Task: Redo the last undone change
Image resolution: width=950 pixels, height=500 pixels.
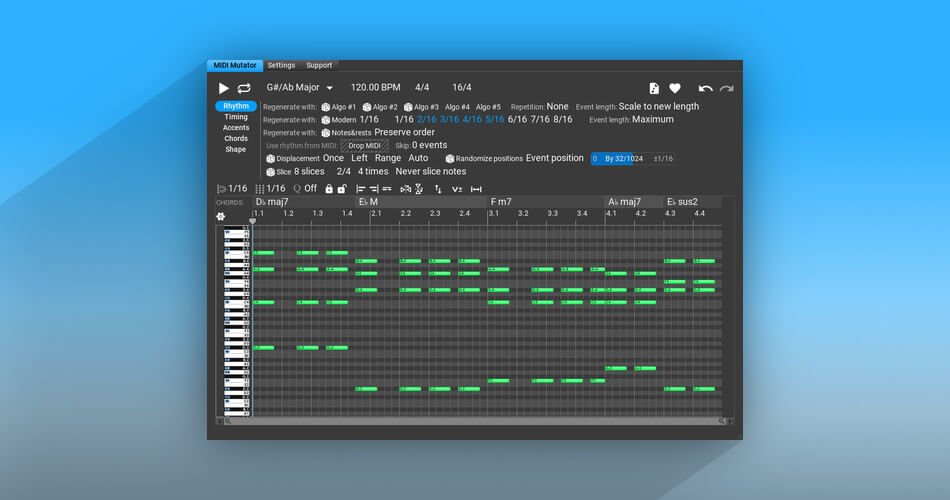Action: coord(726,88)
